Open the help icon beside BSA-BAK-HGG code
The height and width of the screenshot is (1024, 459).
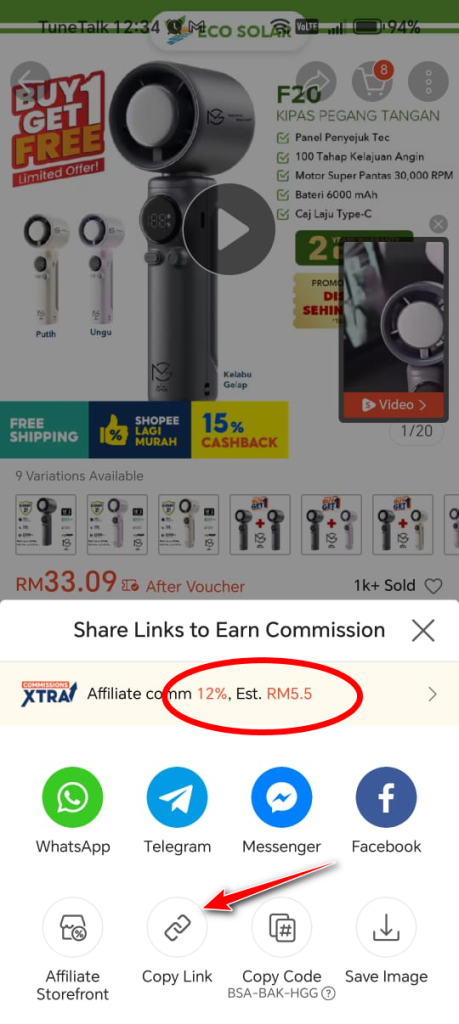pos(329,994)
